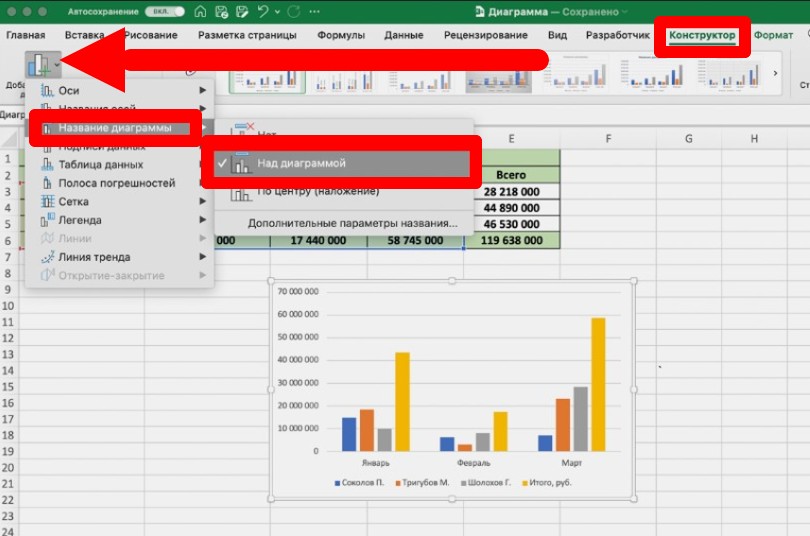Click the Add Chart Element icon

(x=42, y=66)
